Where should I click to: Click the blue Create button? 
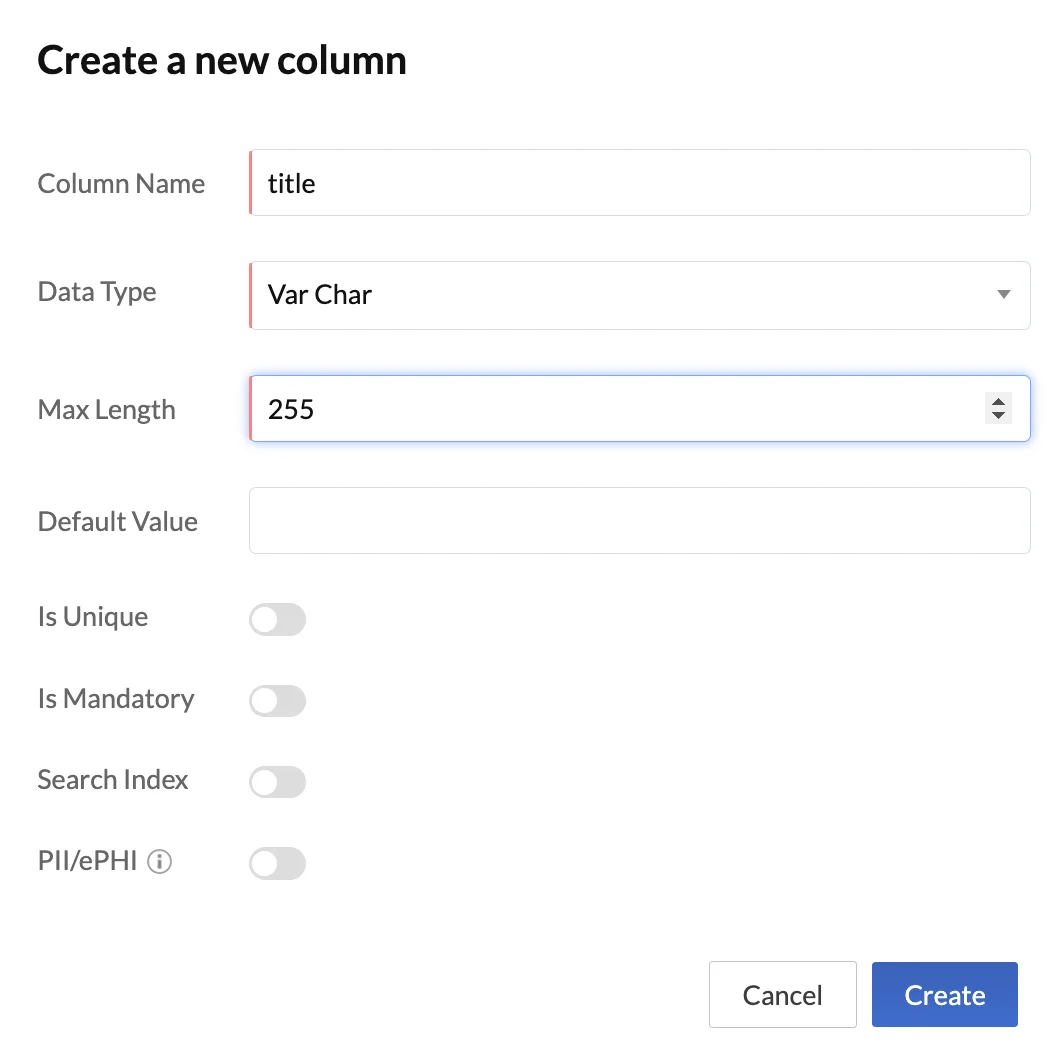tap(944, 995)
